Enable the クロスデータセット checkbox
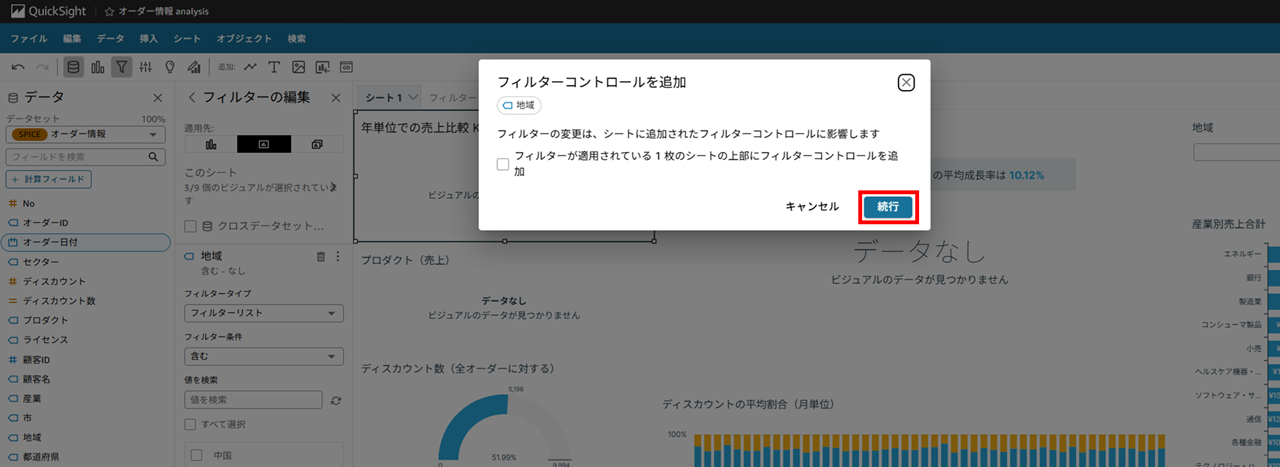 191,226
